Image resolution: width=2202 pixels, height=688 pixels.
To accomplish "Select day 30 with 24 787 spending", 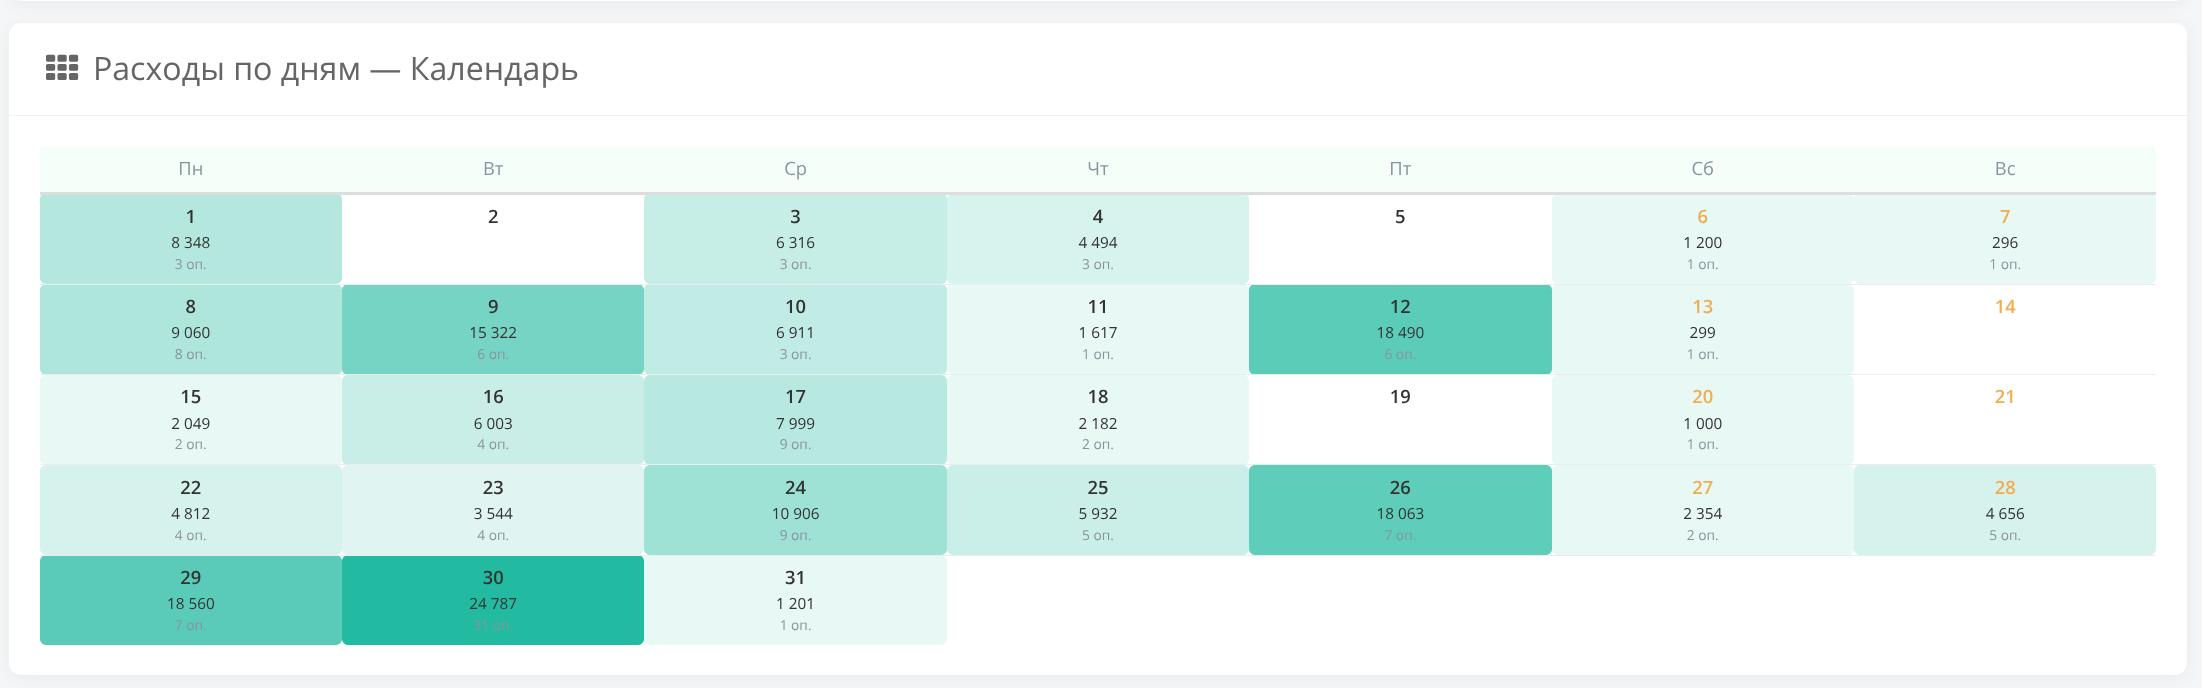I will (492, 600).
